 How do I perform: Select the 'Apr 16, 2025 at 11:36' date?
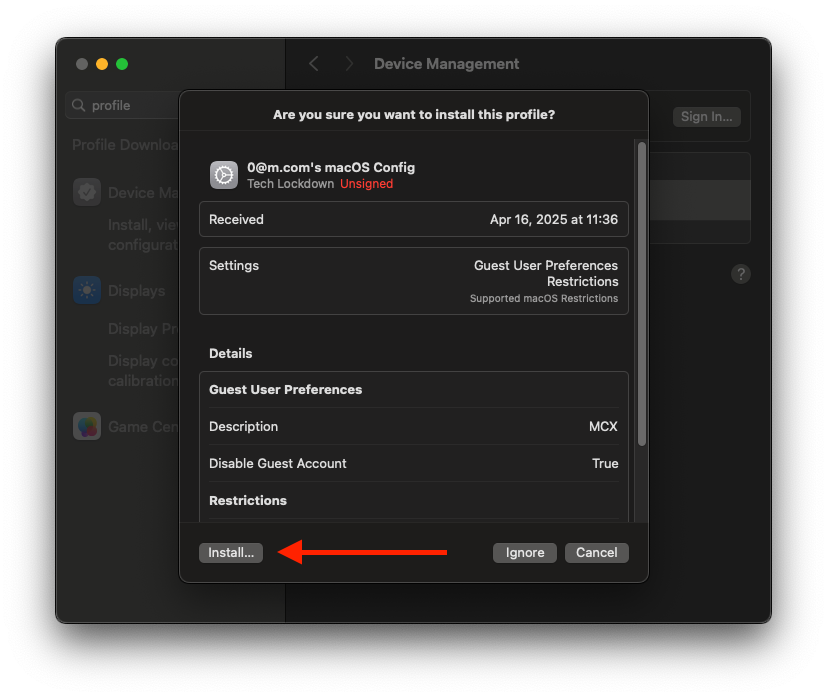[x=554, y=219]
